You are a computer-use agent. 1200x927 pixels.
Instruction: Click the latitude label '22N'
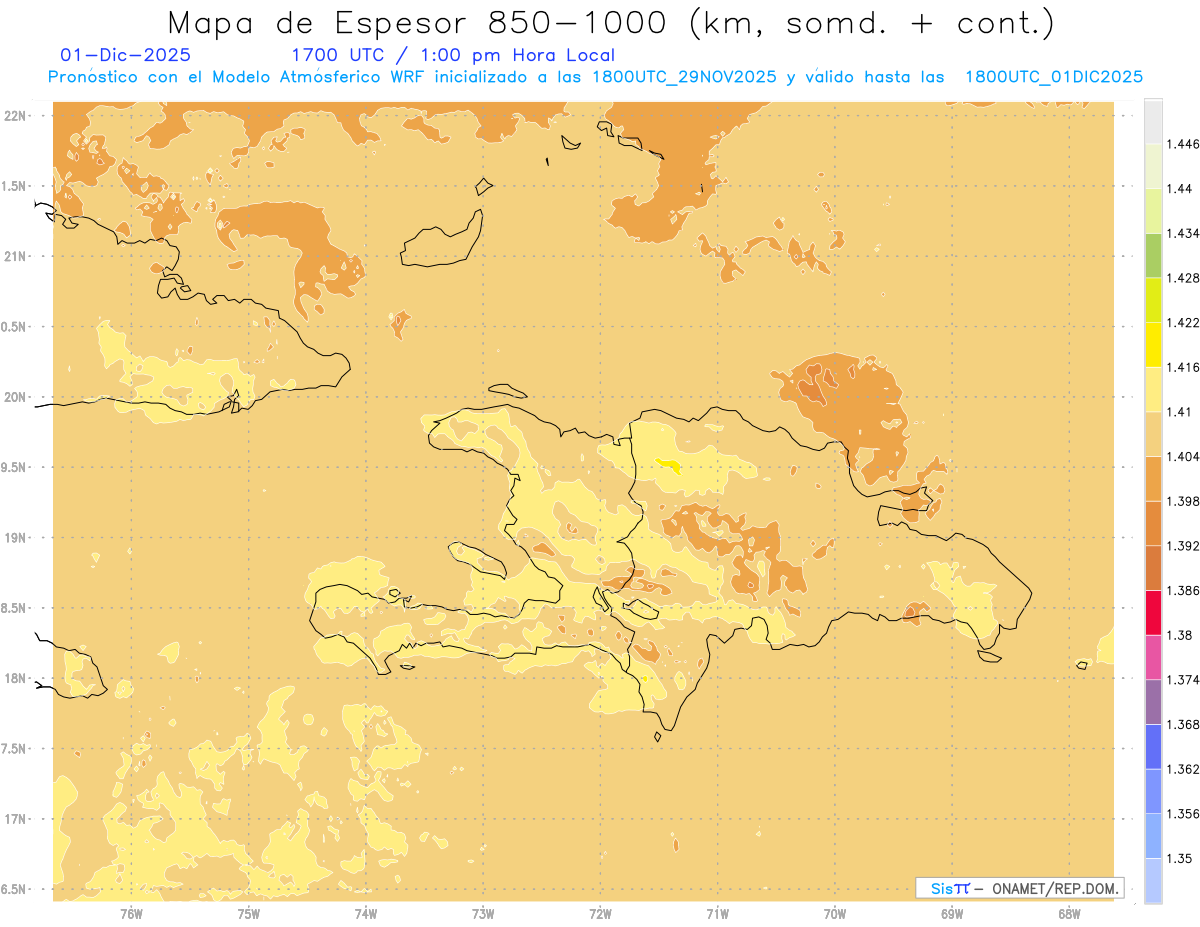click(16, 115)
